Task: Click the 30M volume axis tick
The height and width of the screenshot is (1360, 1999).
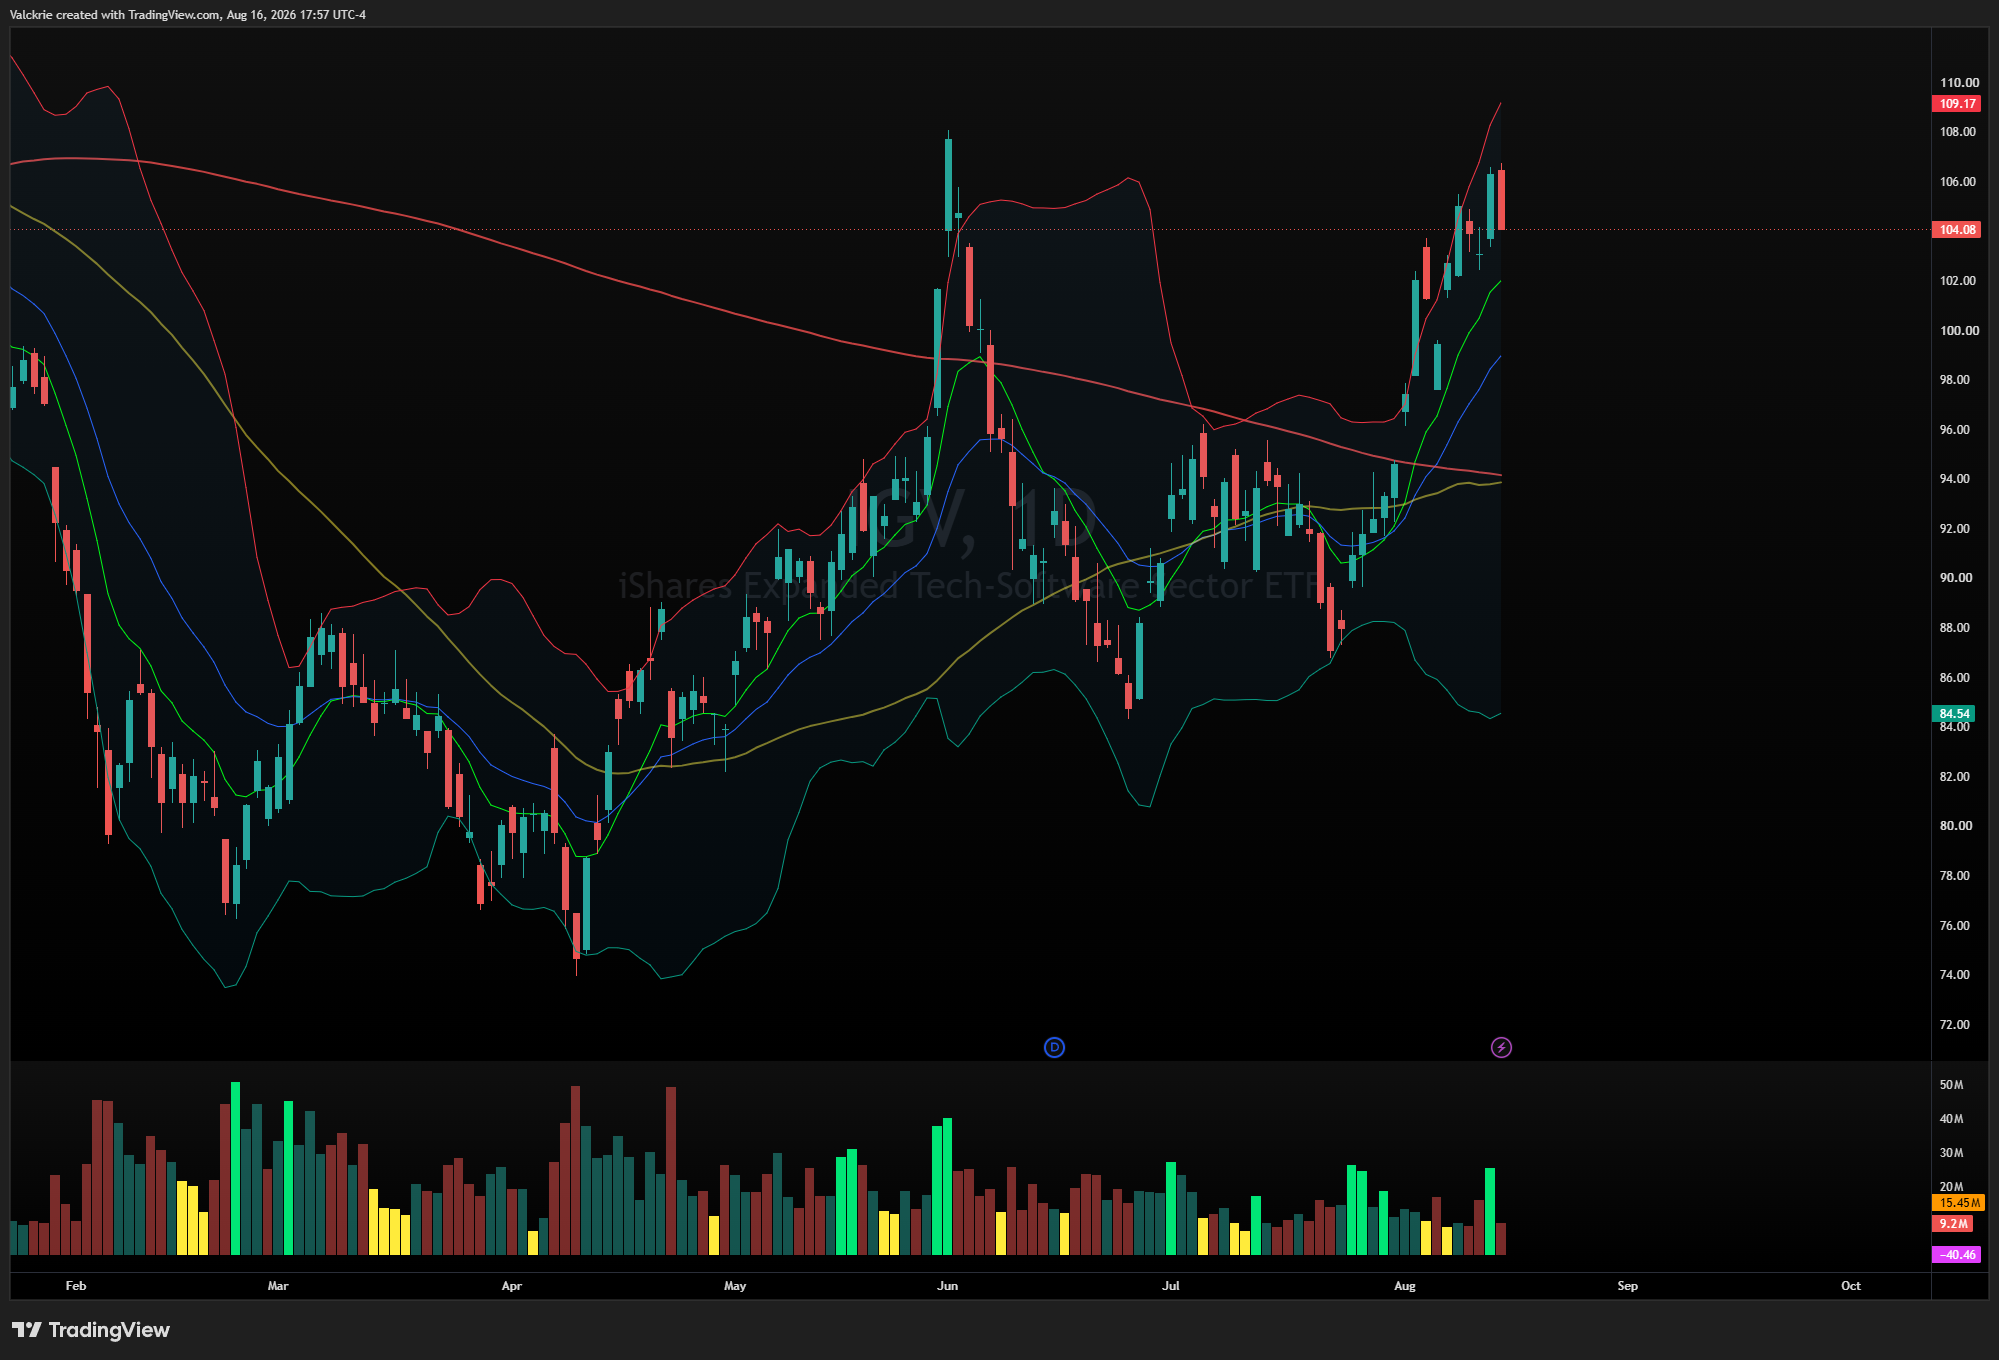Action: pyautogui.click(x=1951, y=1153)
